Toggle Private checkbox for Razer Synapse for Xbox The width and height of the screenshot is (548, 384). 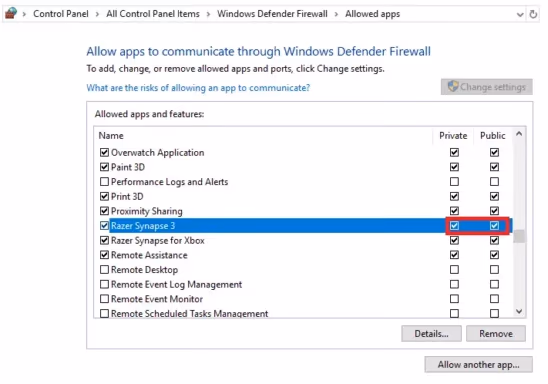point(454,240)
